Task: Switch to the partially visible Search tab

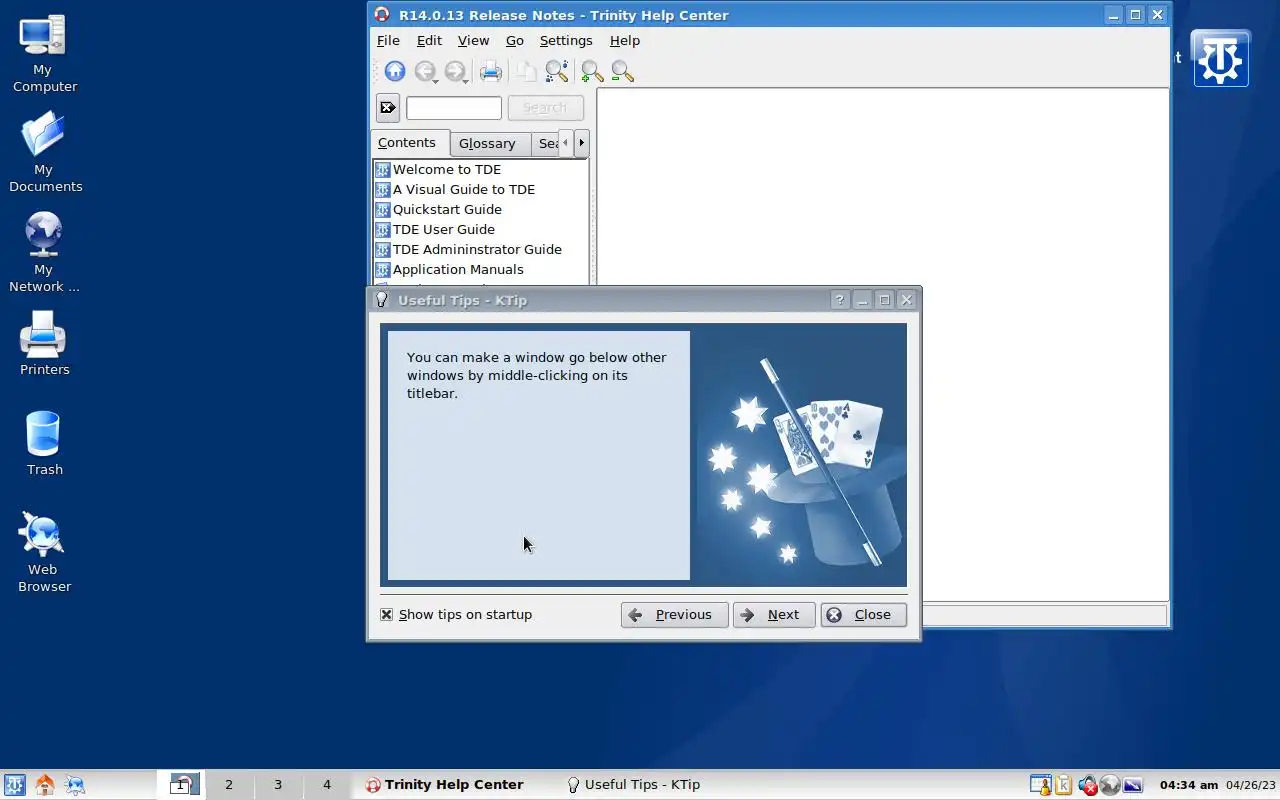Action: coord(545,144)
